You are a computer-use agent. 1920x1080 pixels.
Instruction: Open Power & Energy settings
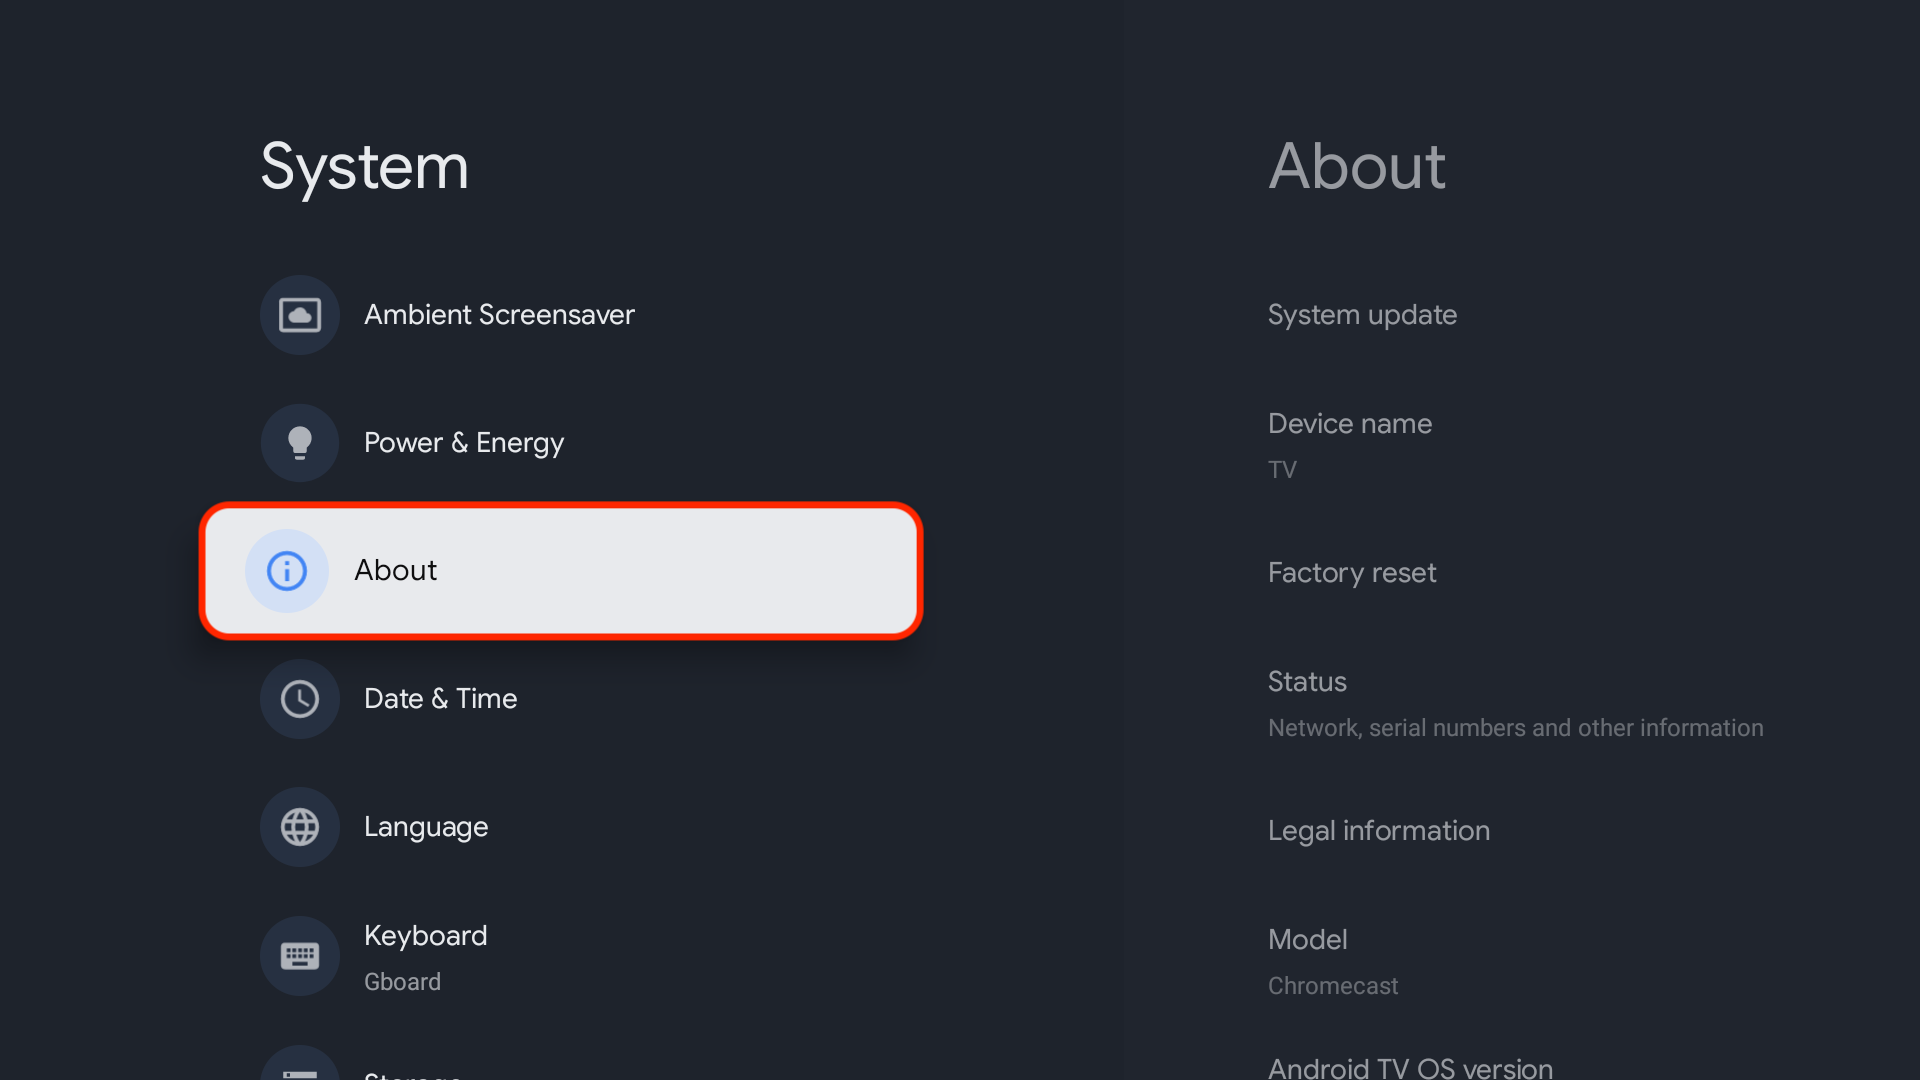click(463, 440)
